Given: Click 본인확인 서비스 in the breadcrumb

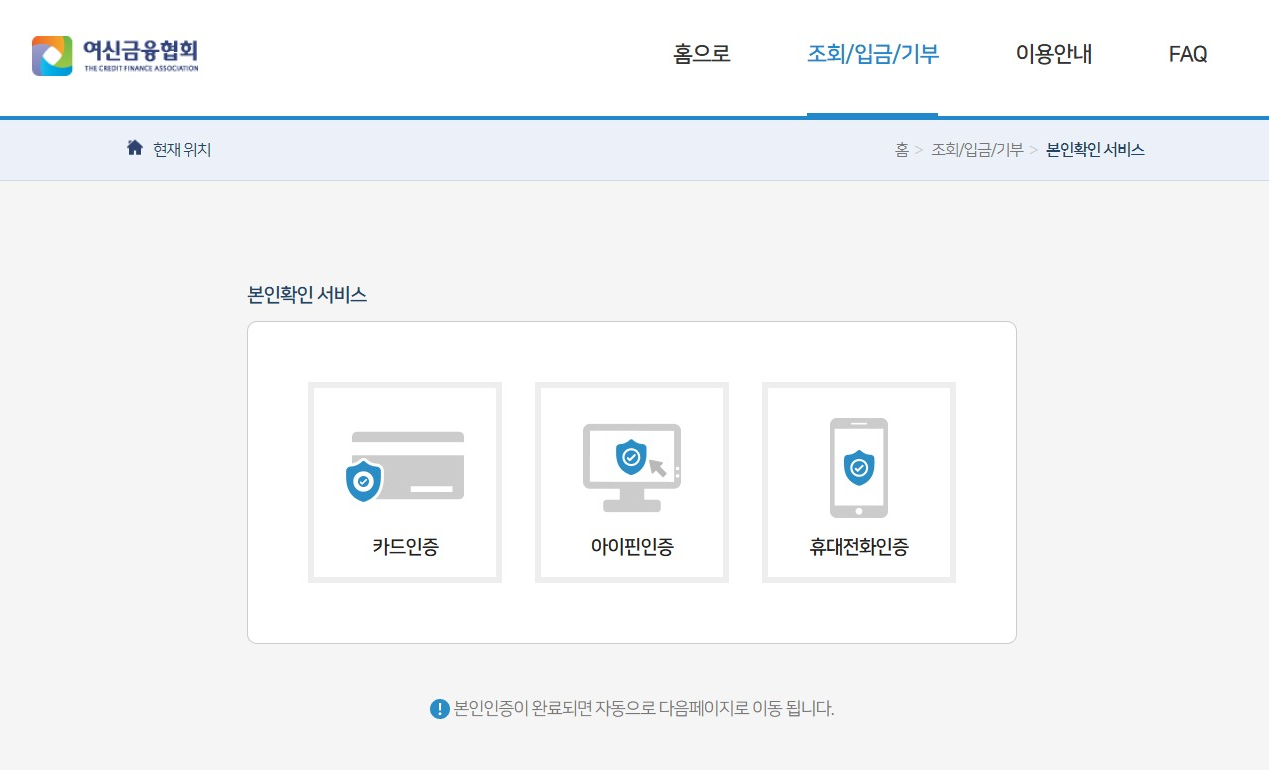Looking at the screenshot, I should tap(1095, 150).
